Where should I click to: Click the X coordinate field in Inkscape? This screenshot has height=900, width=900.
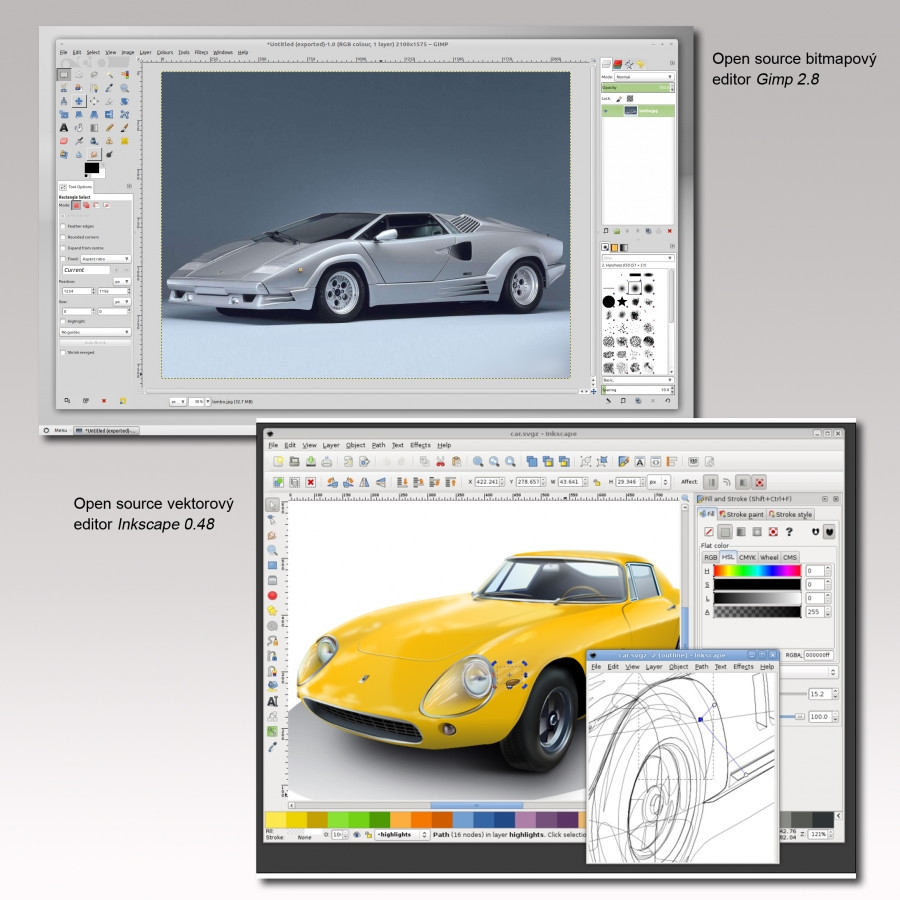pos(488,482)
